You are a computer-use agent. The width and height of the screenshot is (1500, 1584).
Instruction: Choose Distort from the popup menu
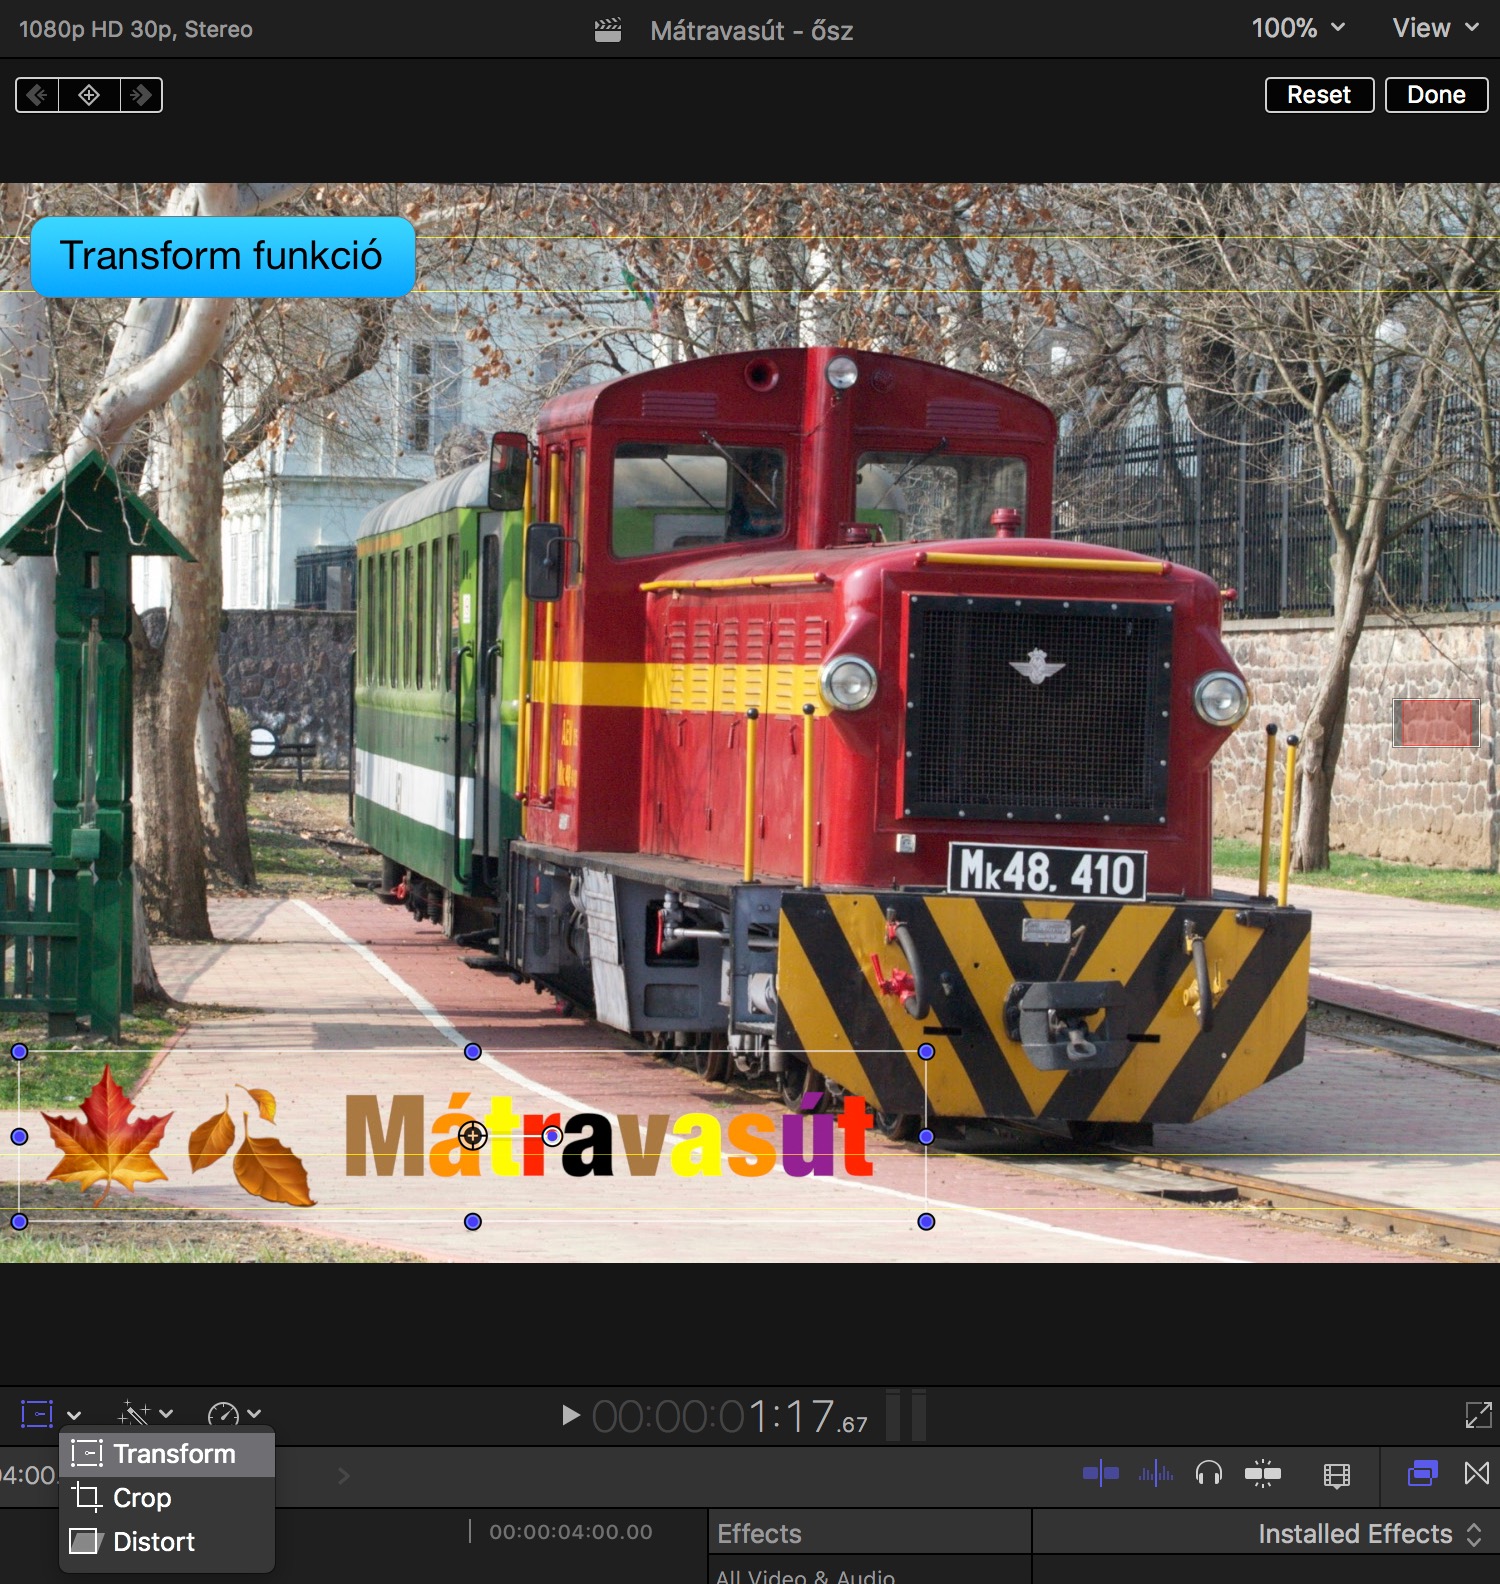153,1542
